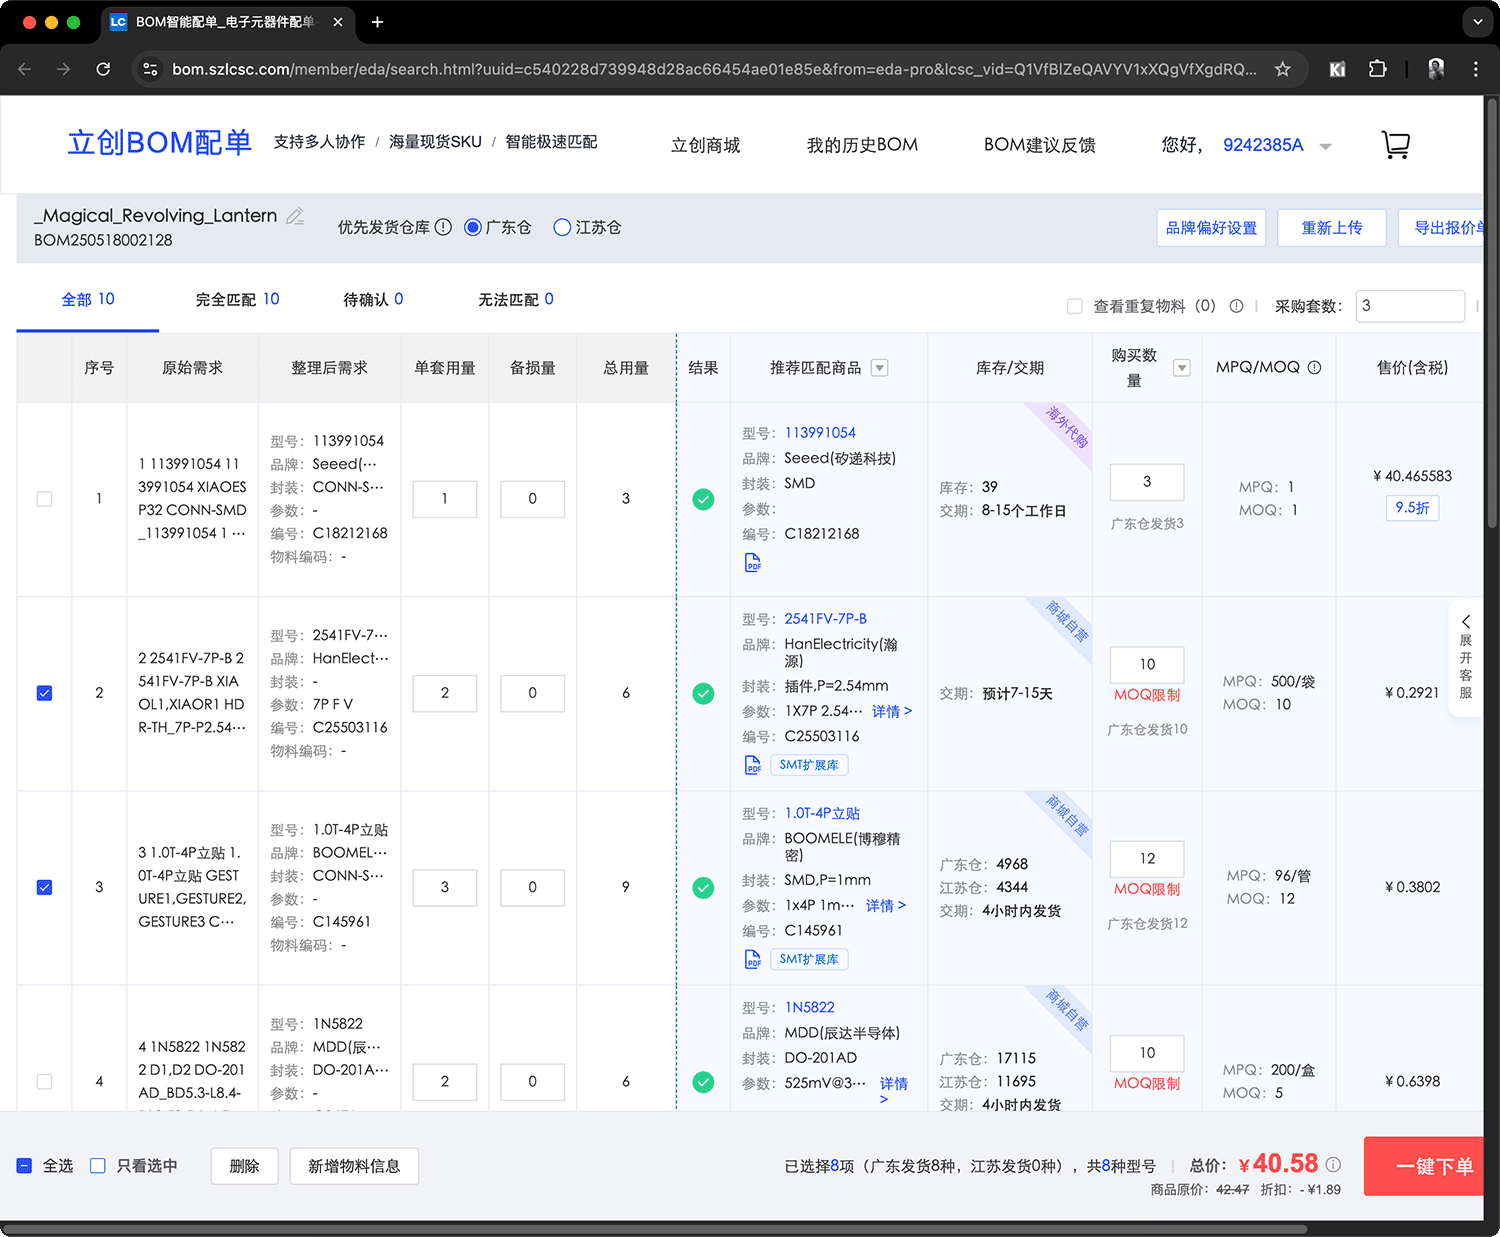Click the 9.5折 discount tag
This screenshot has width=1500, height=1237.
1413,508
